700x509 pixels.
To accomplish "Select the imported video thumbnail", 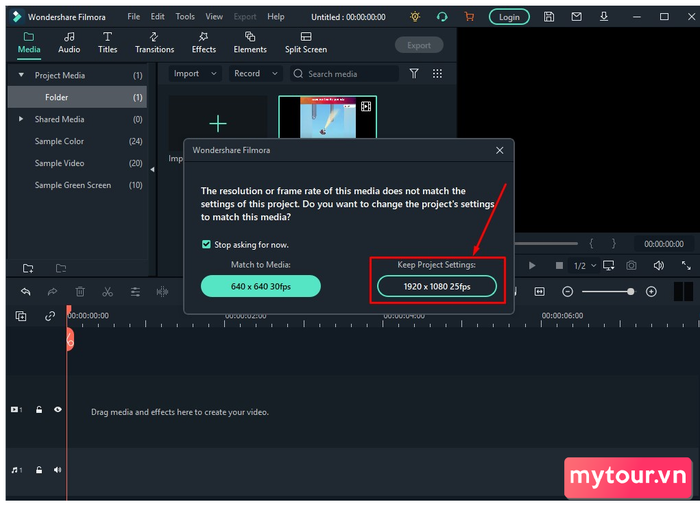I will click(328, 117).
